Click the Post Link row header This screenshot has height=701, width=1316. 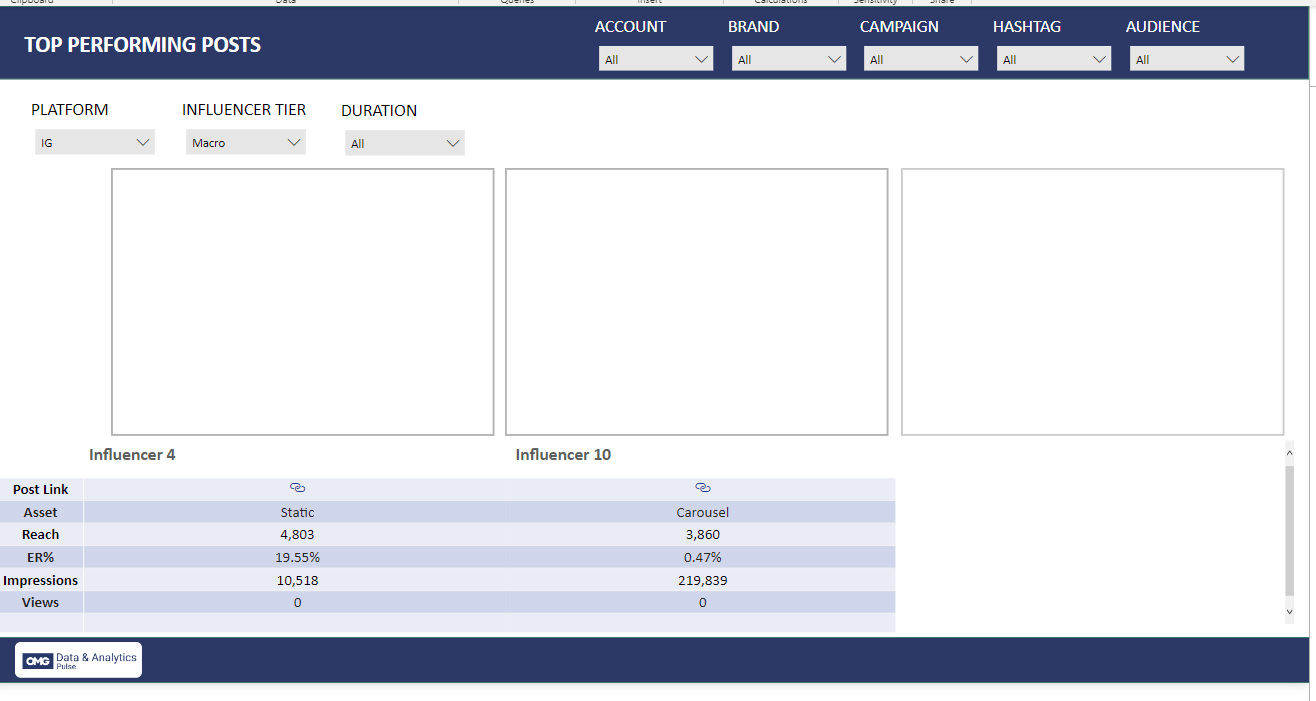pyautogui.click(x=41, y=489)
